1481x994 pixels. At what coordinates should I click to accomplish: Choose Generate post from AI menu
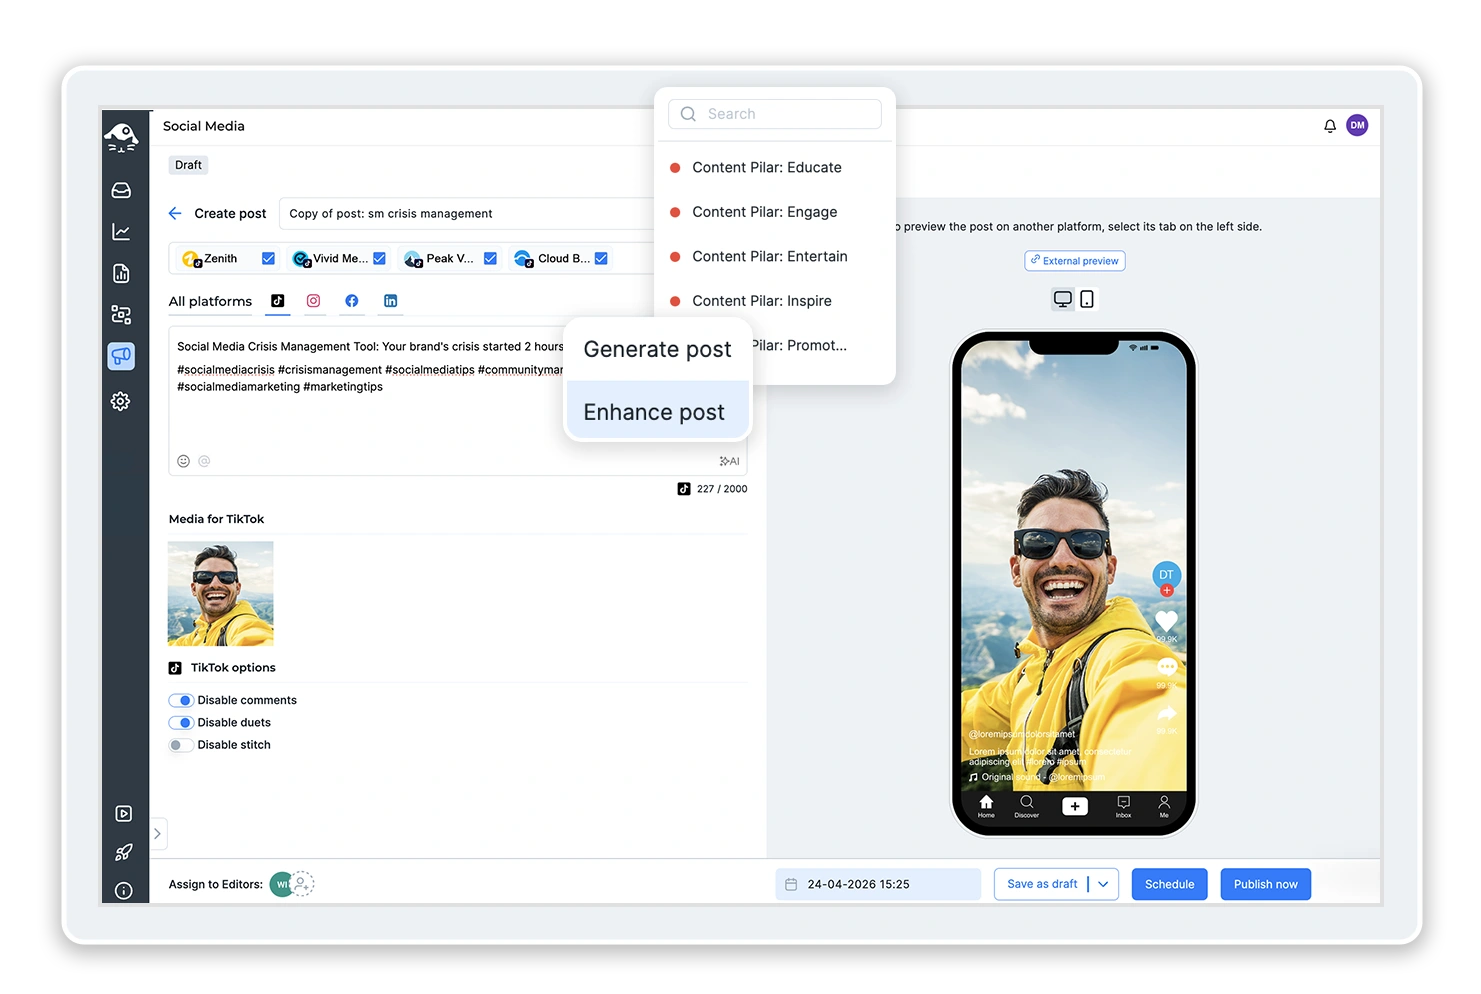(658, 349)
